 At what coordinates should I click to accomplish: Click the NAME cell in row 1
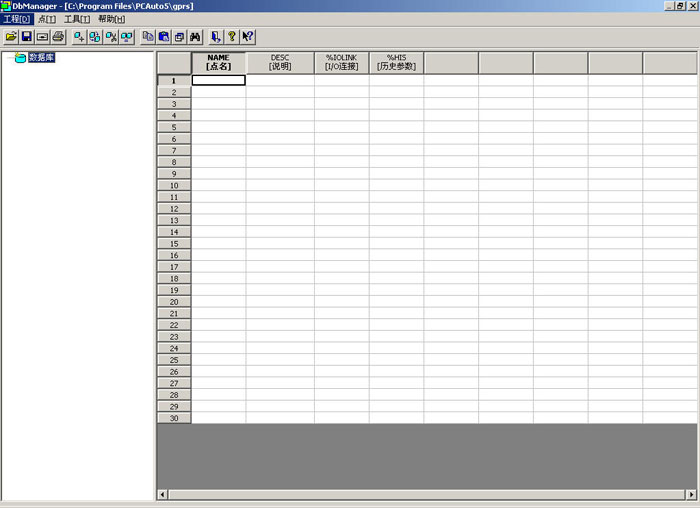[218, 80]
